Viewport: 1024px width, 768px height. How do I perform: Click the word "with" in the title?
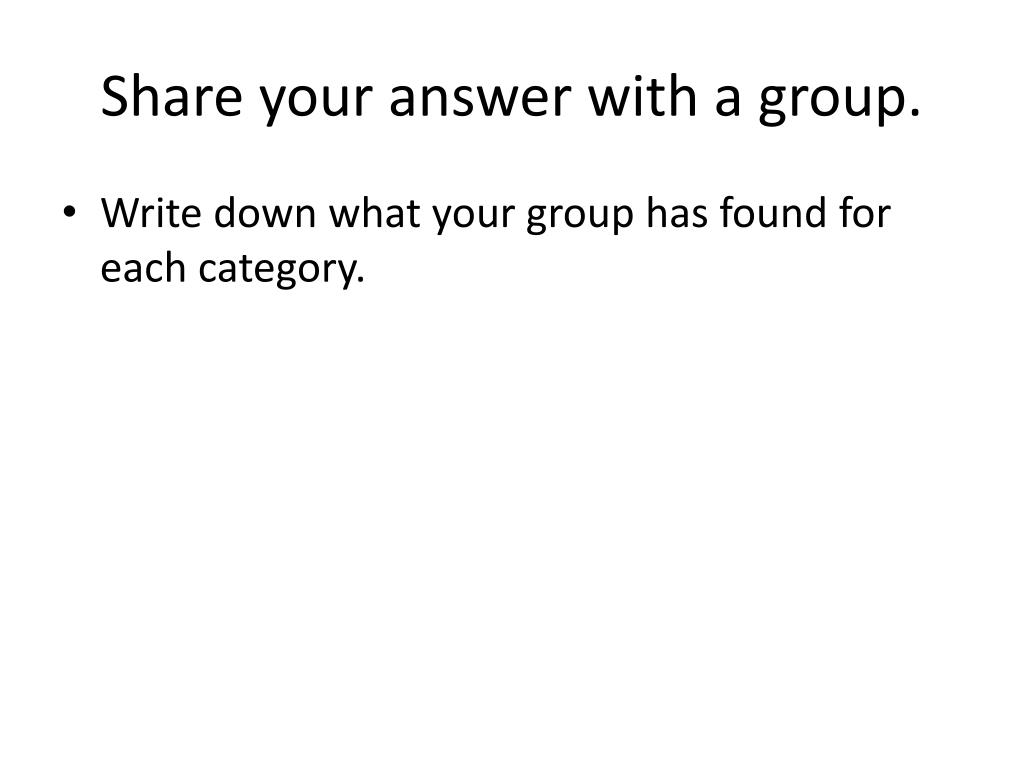point(643,96)
